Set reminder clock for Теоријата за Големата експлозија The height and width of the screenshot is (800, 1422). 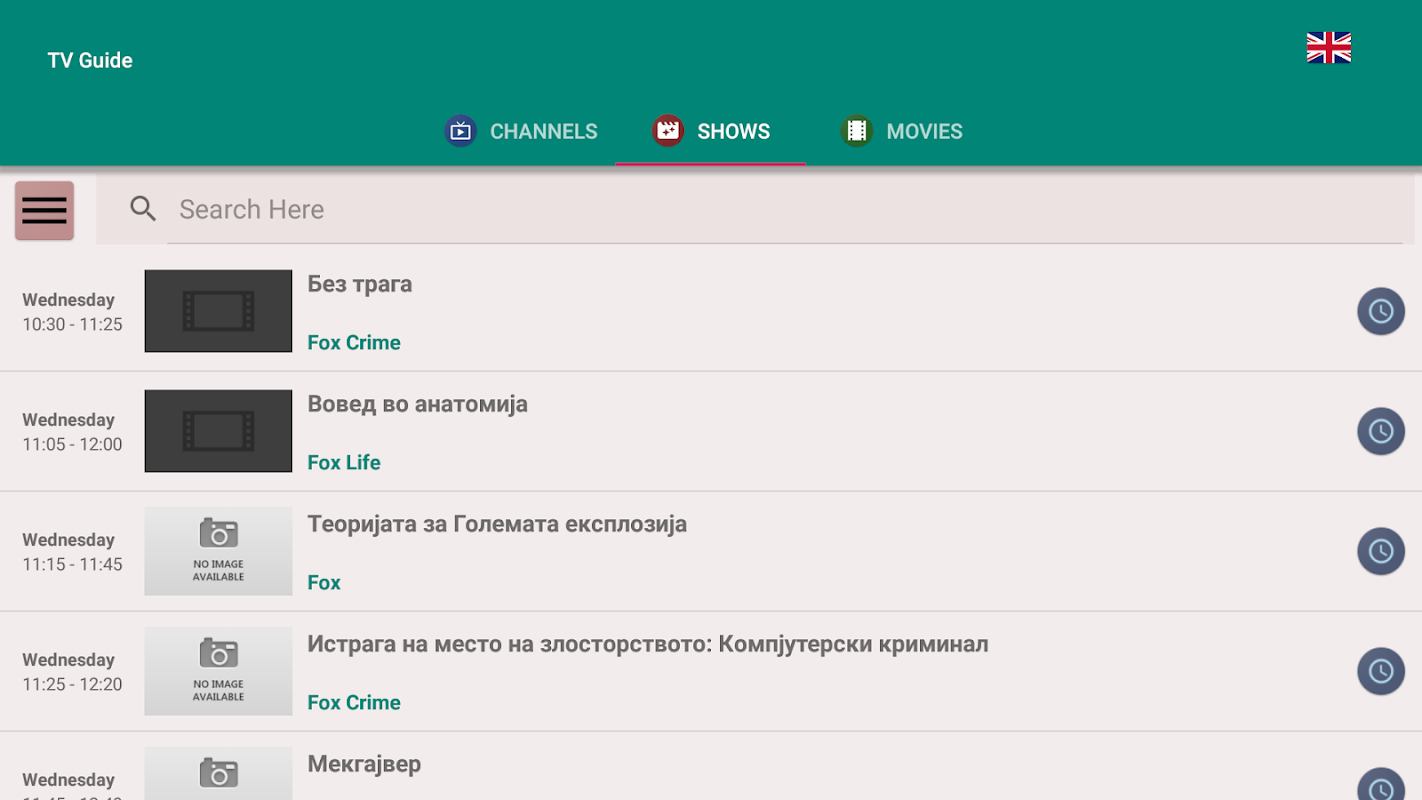(x=1381, y=551)
